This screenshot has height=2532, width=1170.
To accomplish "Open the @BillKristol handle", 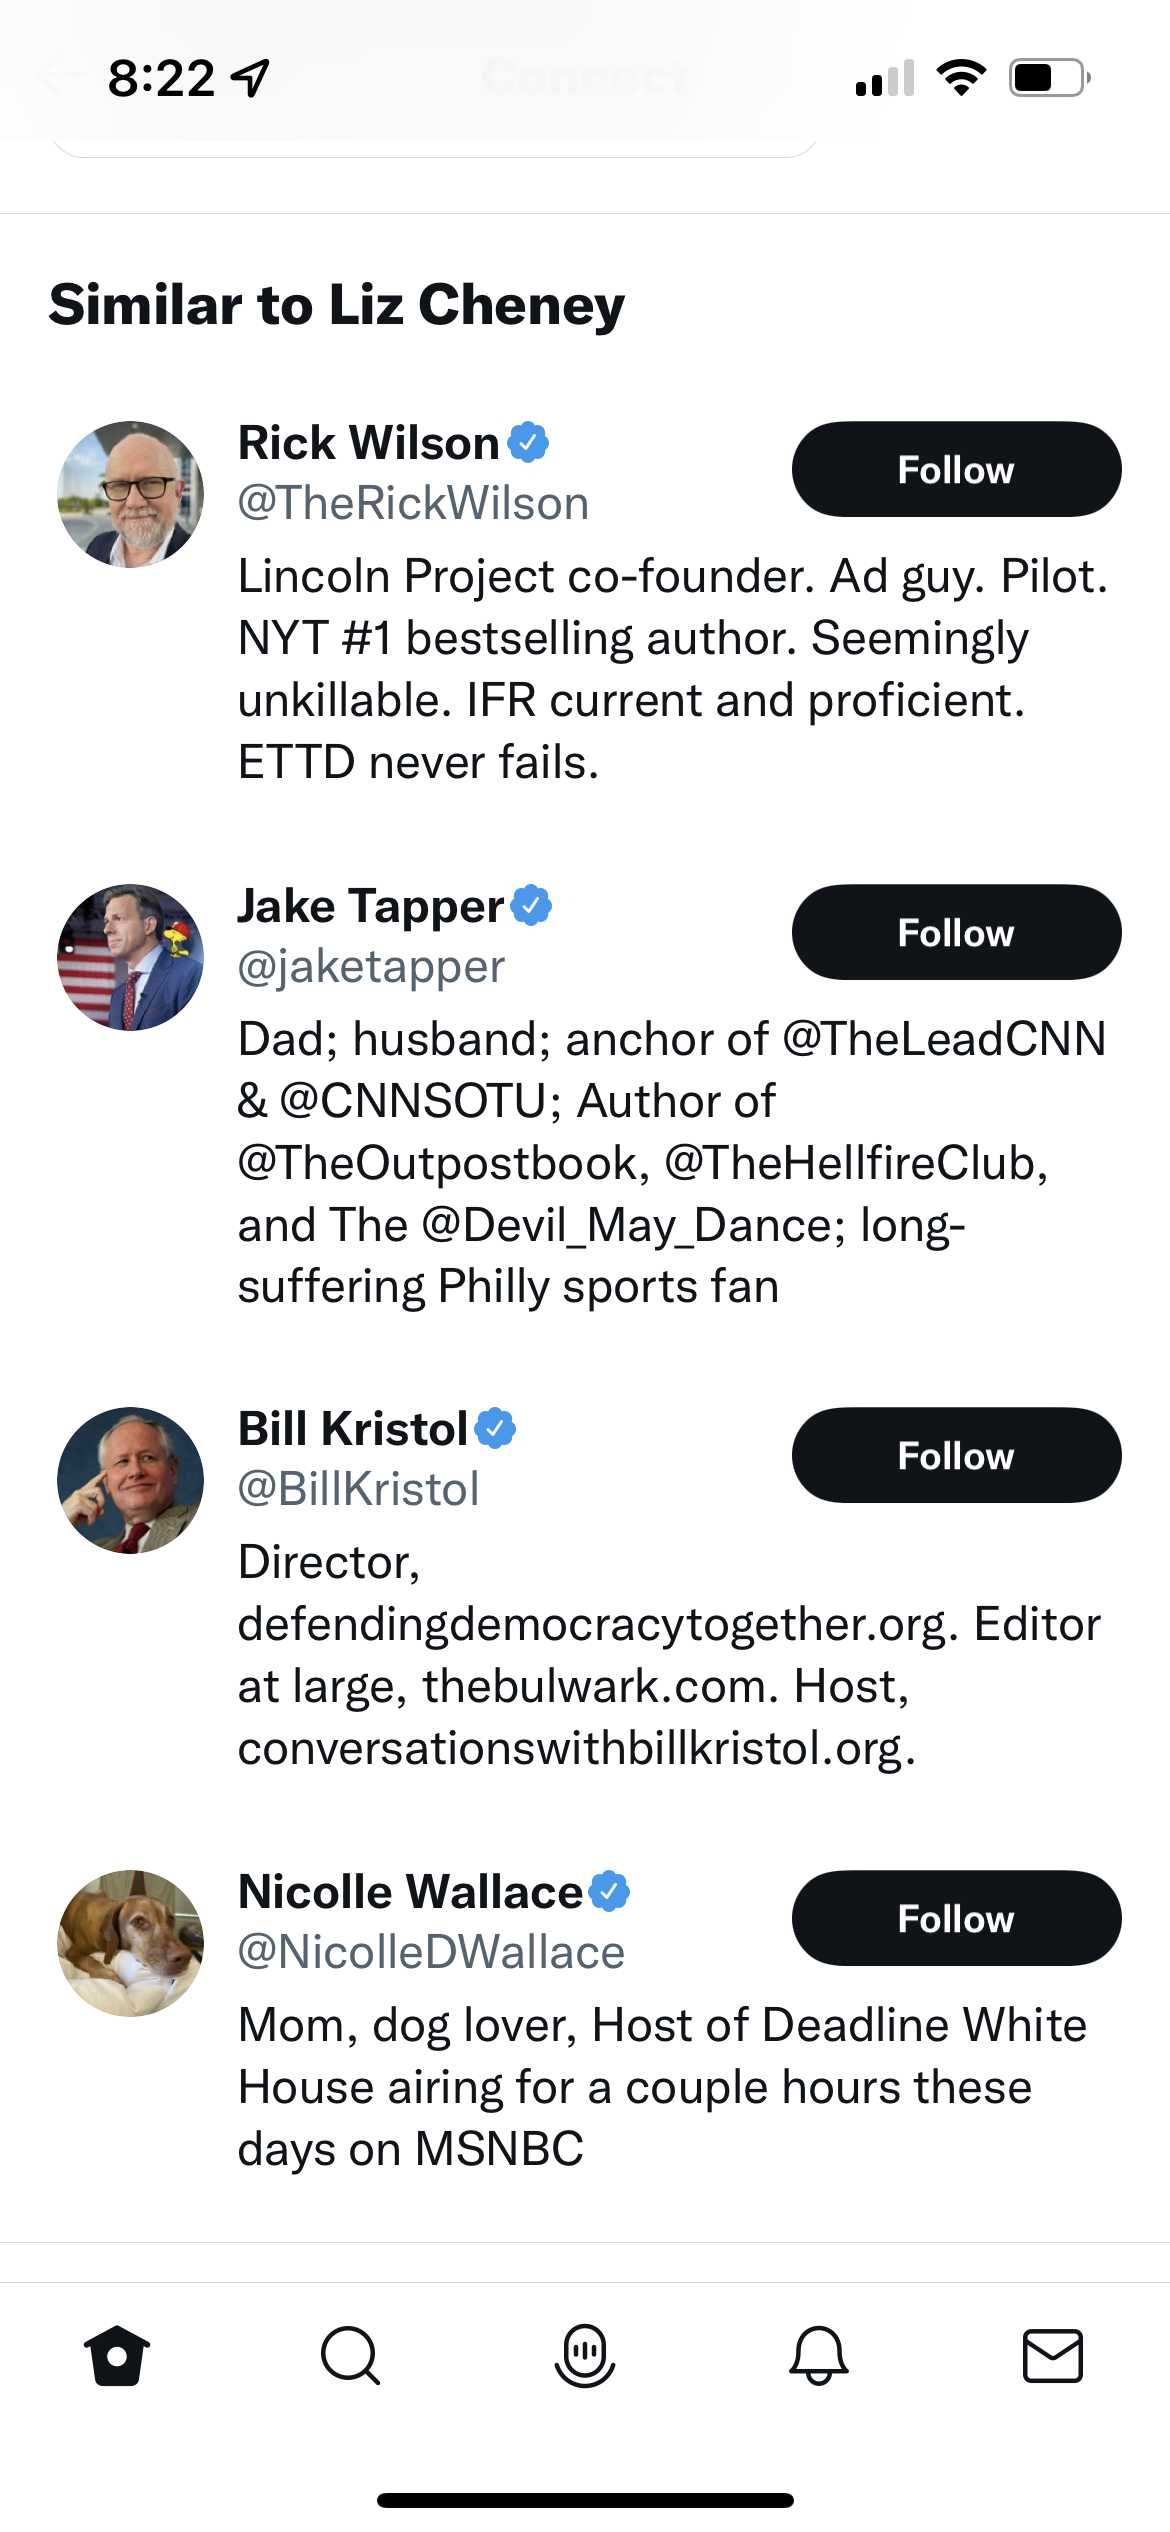I will tap(358, 1489).
